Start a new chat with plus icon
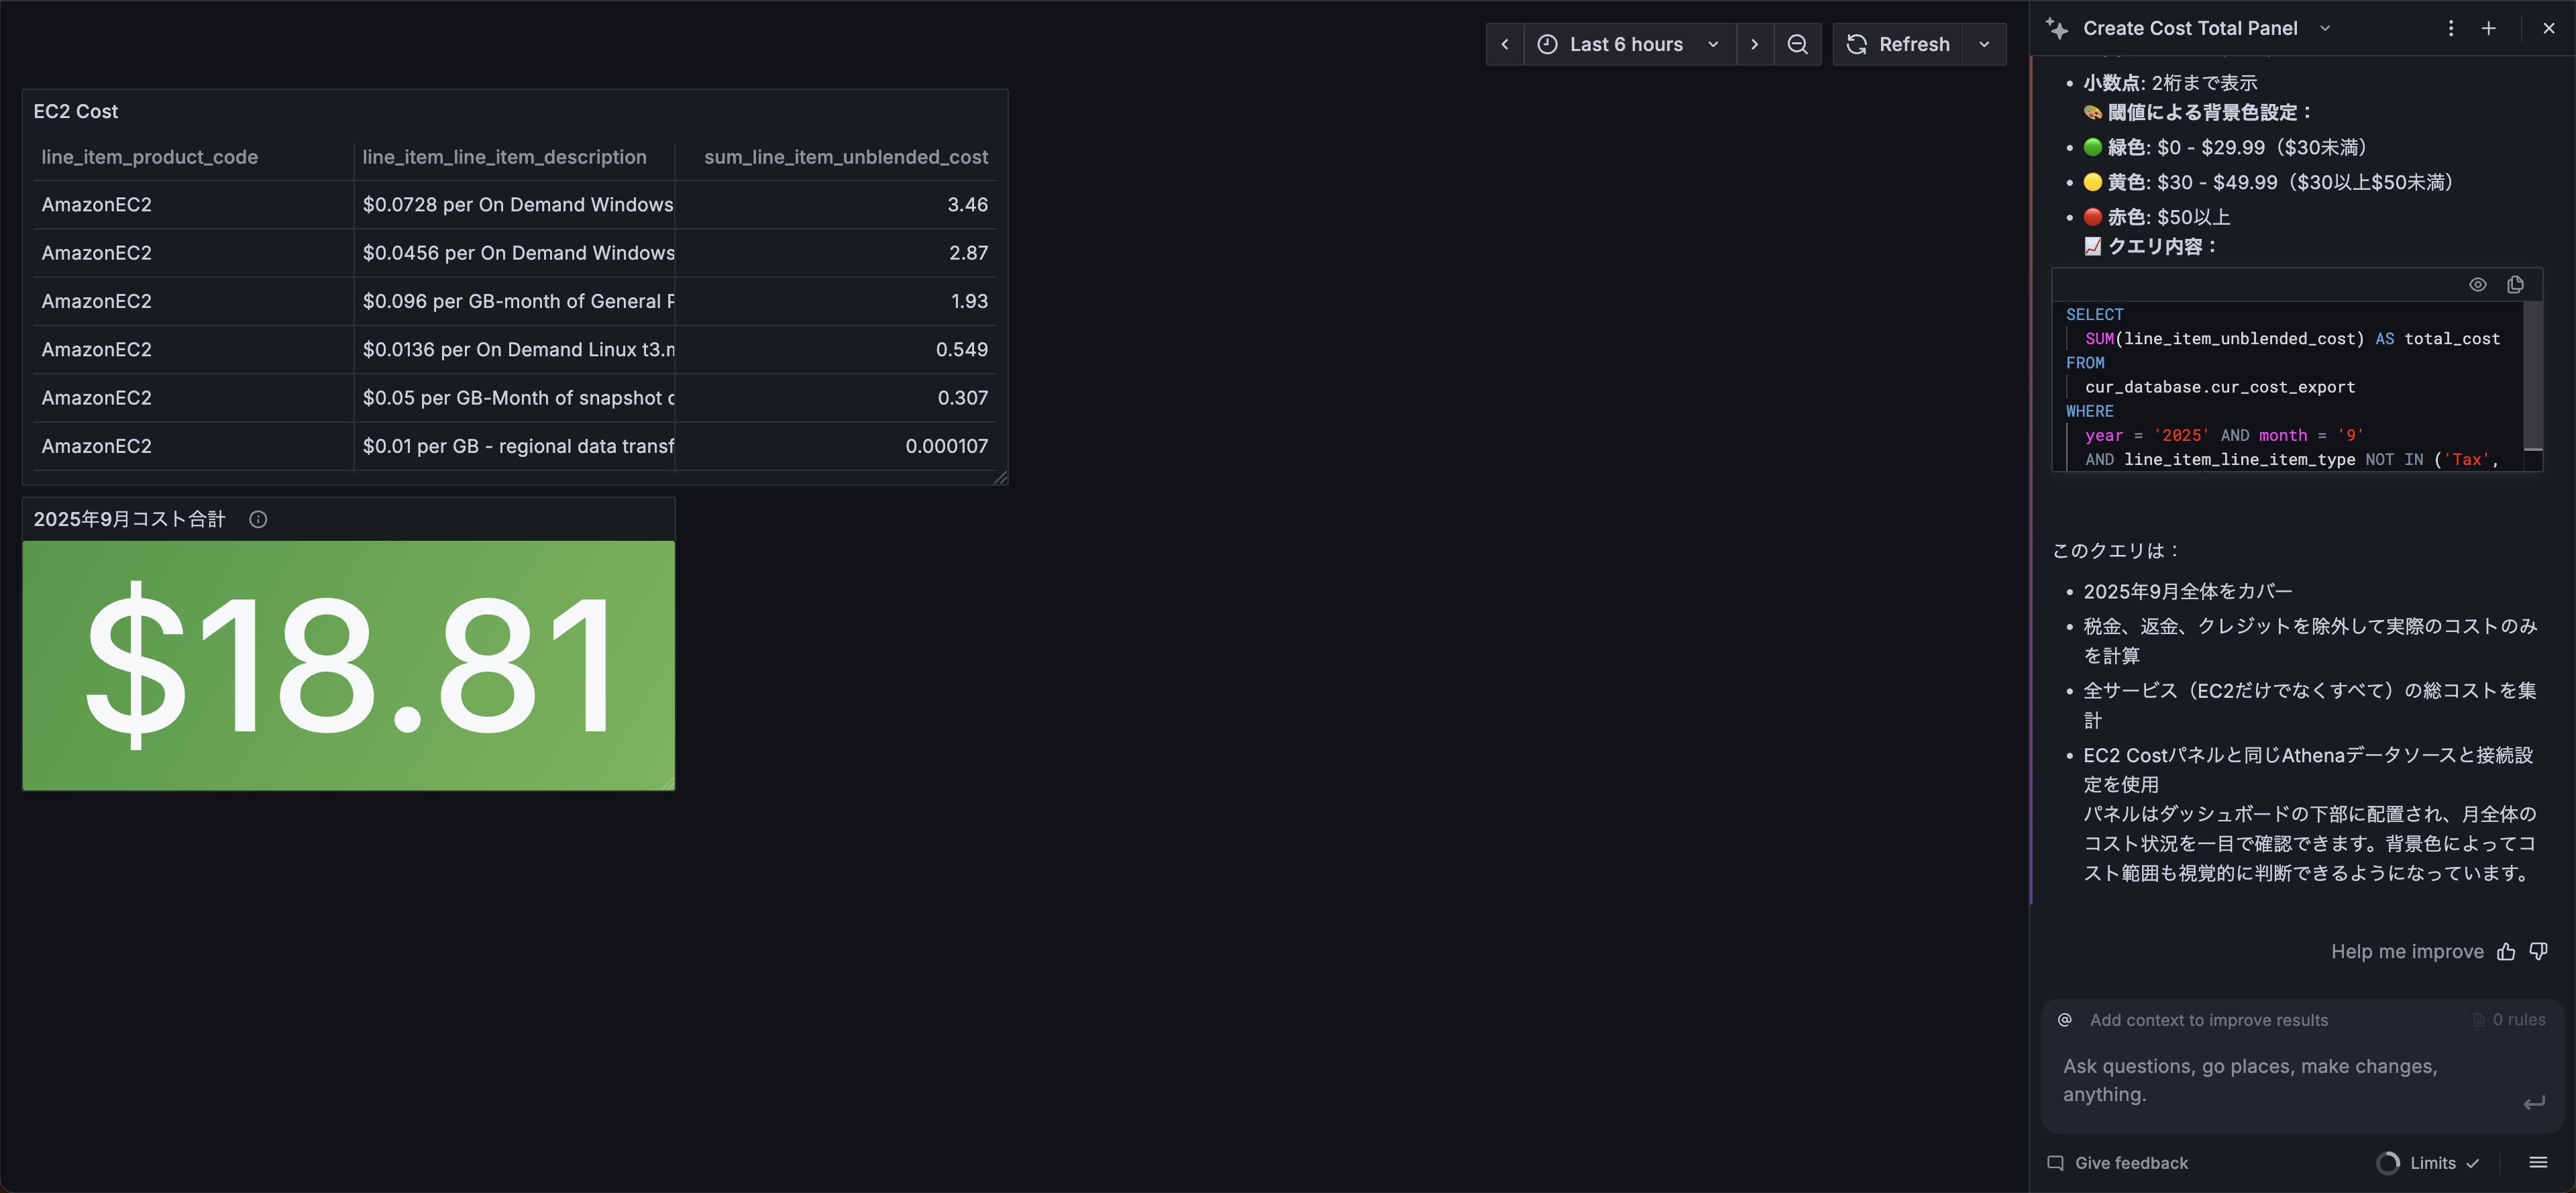Image resolution: width=2576 pixels, height=1193 pixels. [x=2489, y=28]
